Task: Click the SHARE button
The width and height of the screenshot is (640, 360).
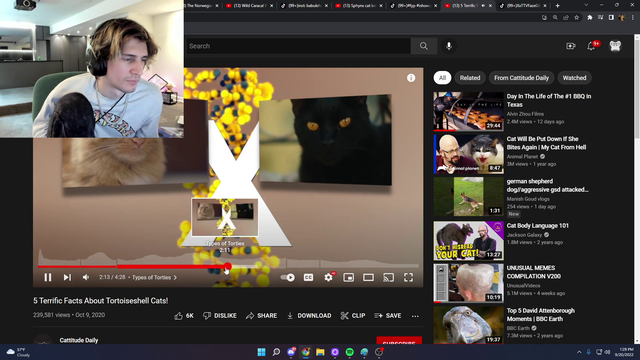Action: (x=261, y=316)
